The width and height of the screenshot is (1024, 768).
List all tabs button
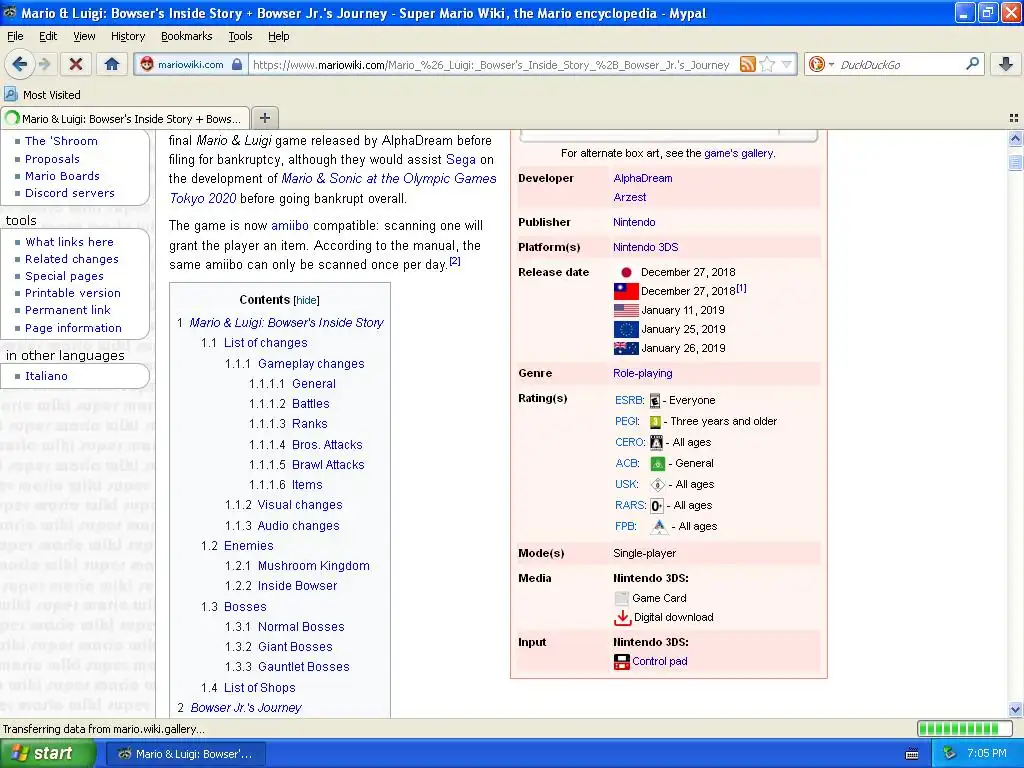click(x=1014, y=118)
